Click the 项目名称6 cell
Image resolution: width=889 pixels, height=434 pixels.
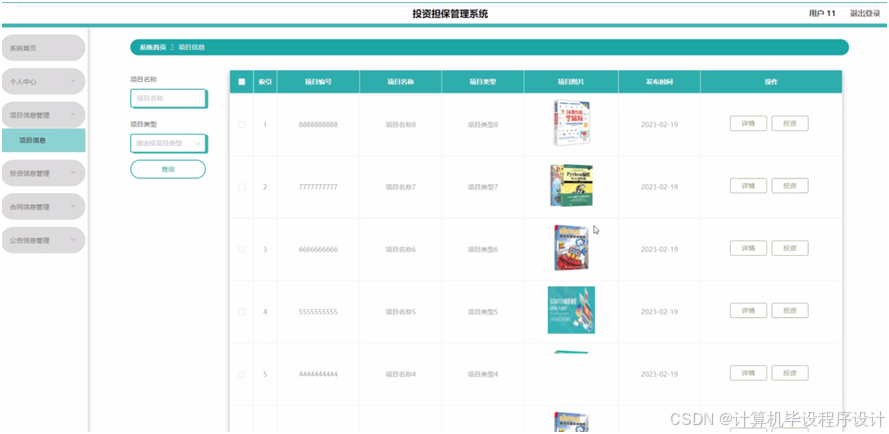[401, 250]
